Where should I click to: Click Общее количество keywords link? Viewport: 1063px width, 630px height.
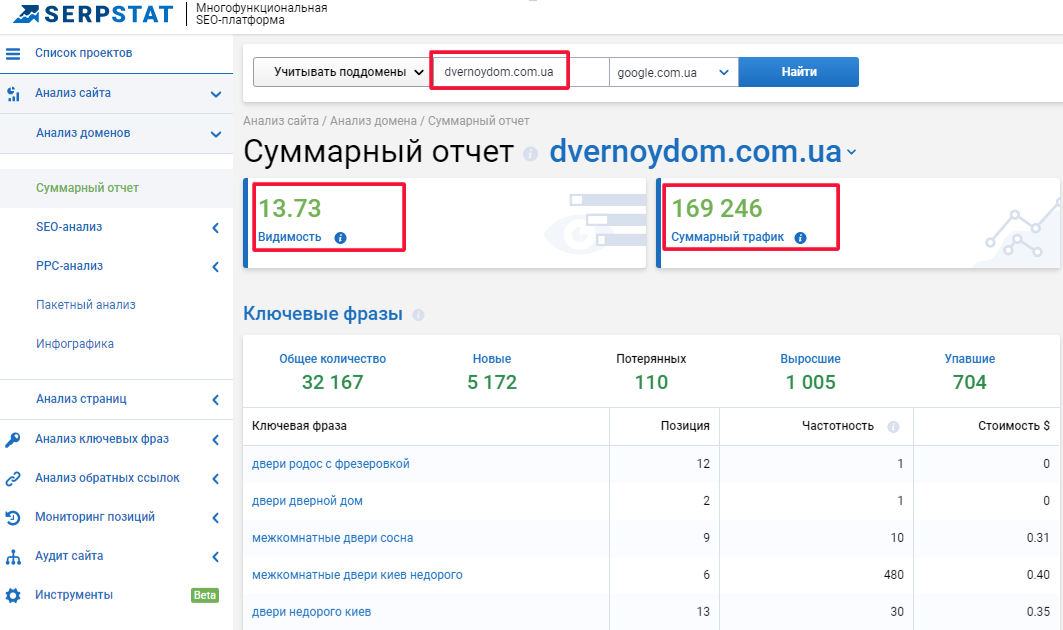point(332,359)
